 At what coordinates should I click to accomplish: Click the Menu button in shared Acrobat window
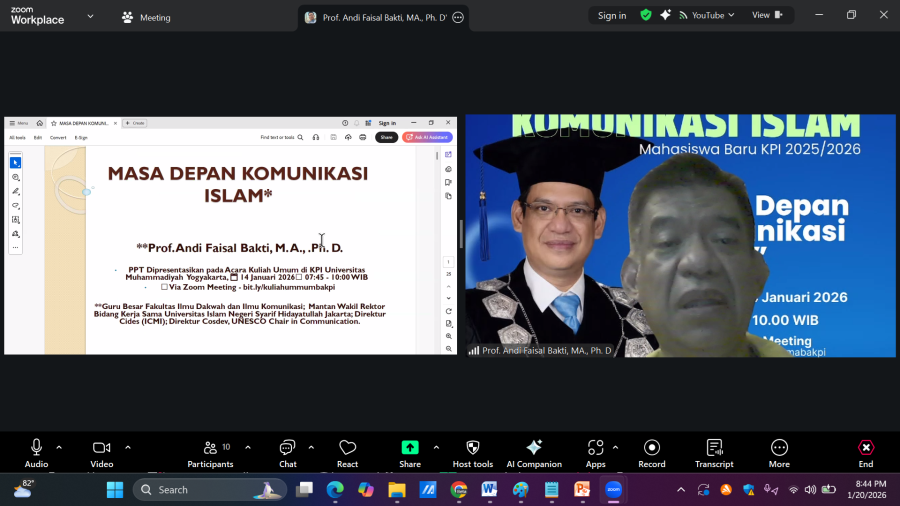tap(19, 123)
